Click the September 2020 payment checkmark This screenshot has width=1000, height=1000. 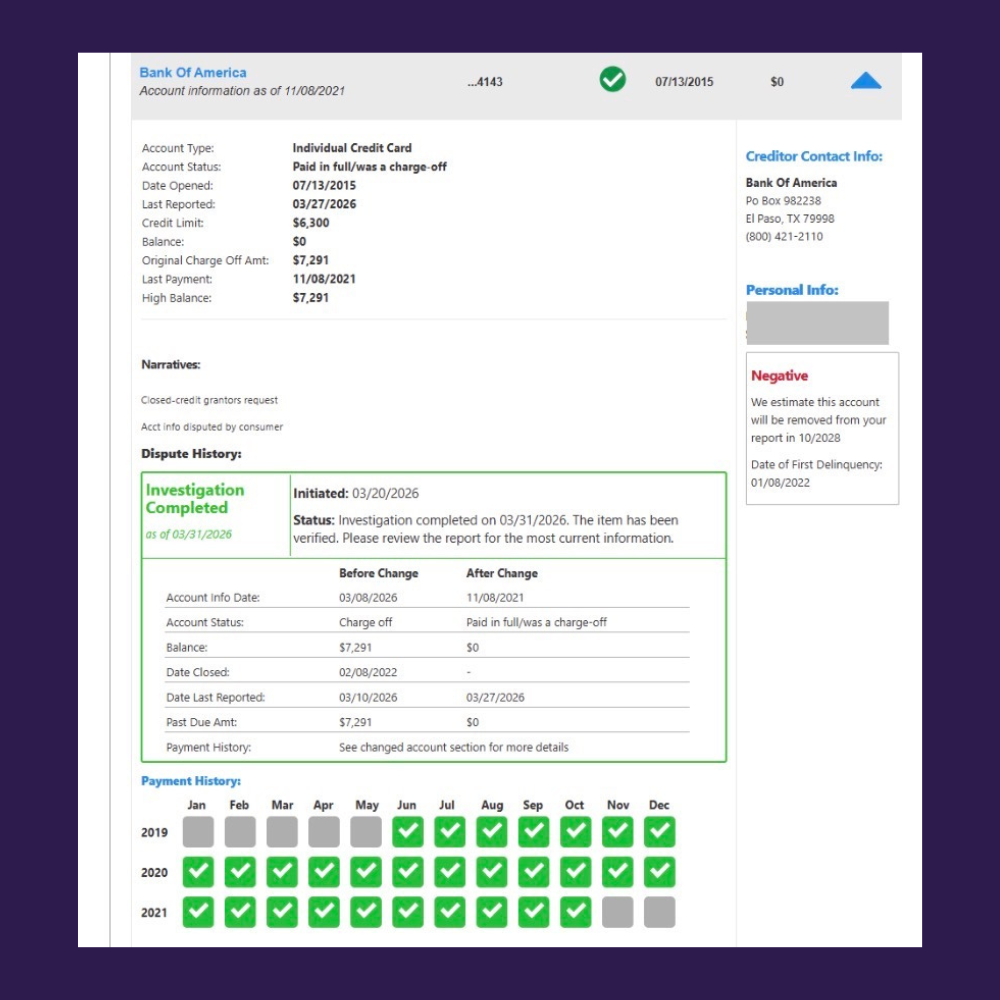point(534,872)
